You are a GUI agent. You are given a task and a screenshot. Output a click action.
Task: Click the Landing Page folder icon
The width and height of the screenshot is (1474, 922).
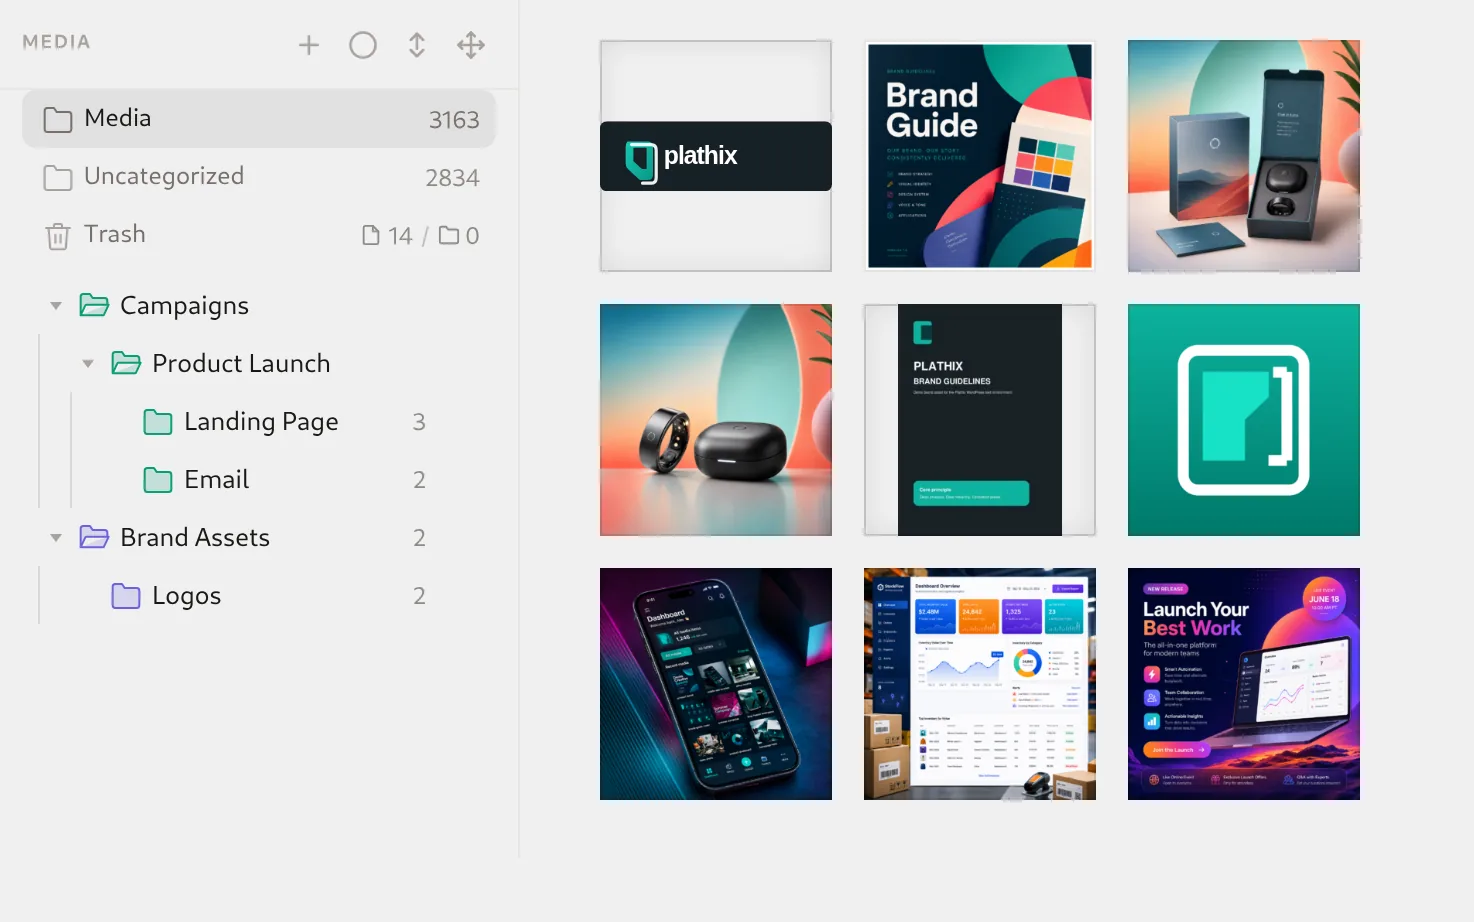tap(158, 422)
